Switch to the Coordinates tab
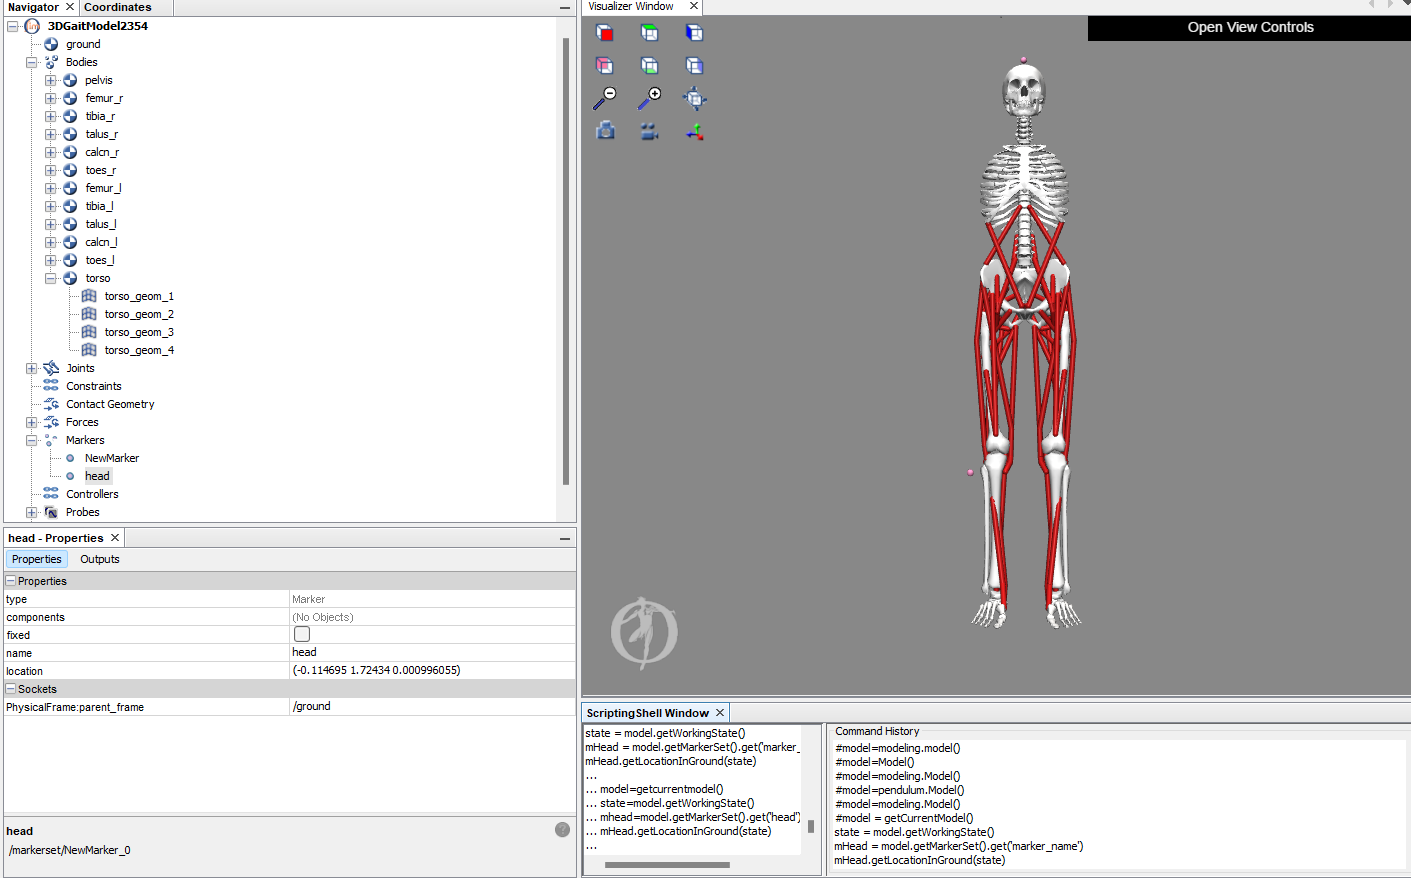 (118, 7)
